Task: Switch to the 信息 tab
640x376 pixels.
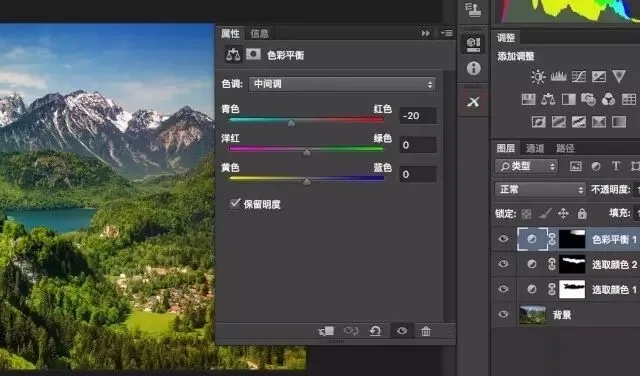Action: pyautogui.click(x=260, y=33)
